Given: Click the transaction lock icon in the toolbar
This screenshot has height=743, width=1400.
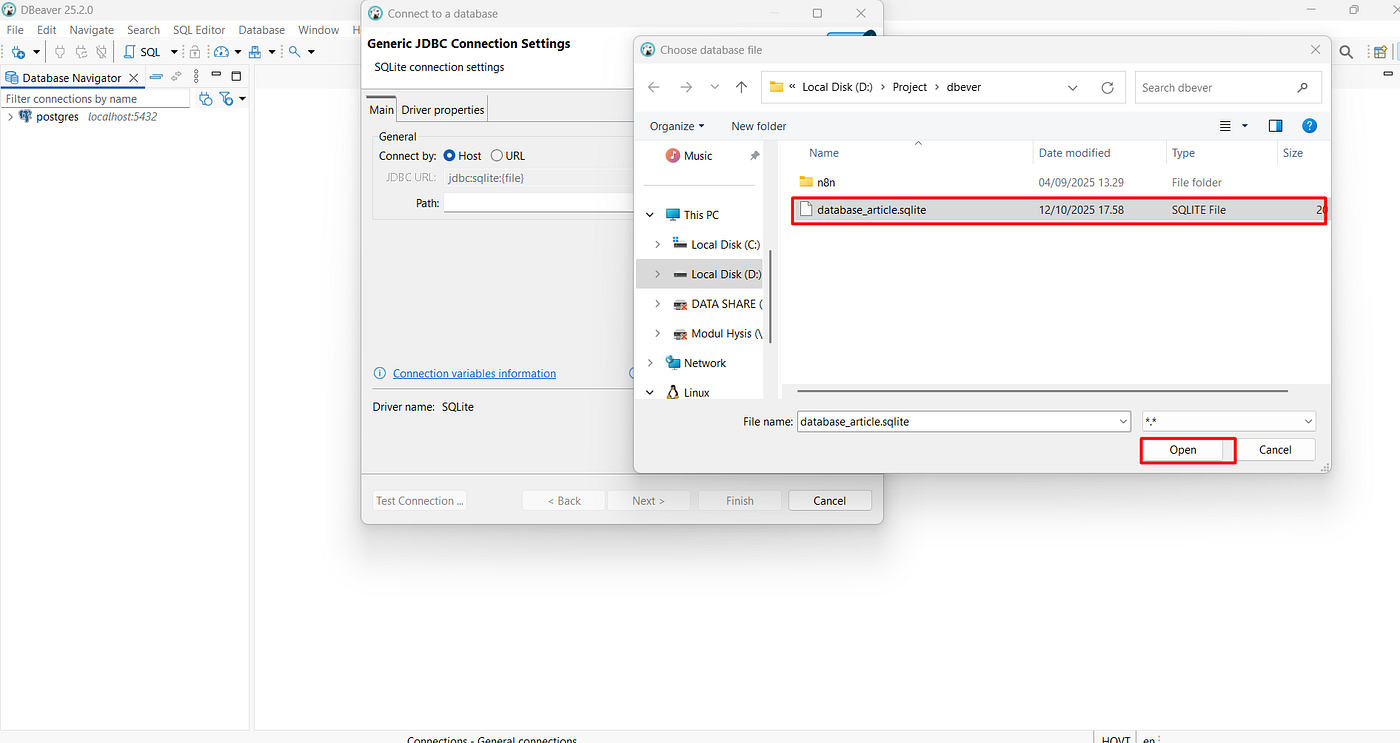Looking at the screenshot, I should [196, 52].
